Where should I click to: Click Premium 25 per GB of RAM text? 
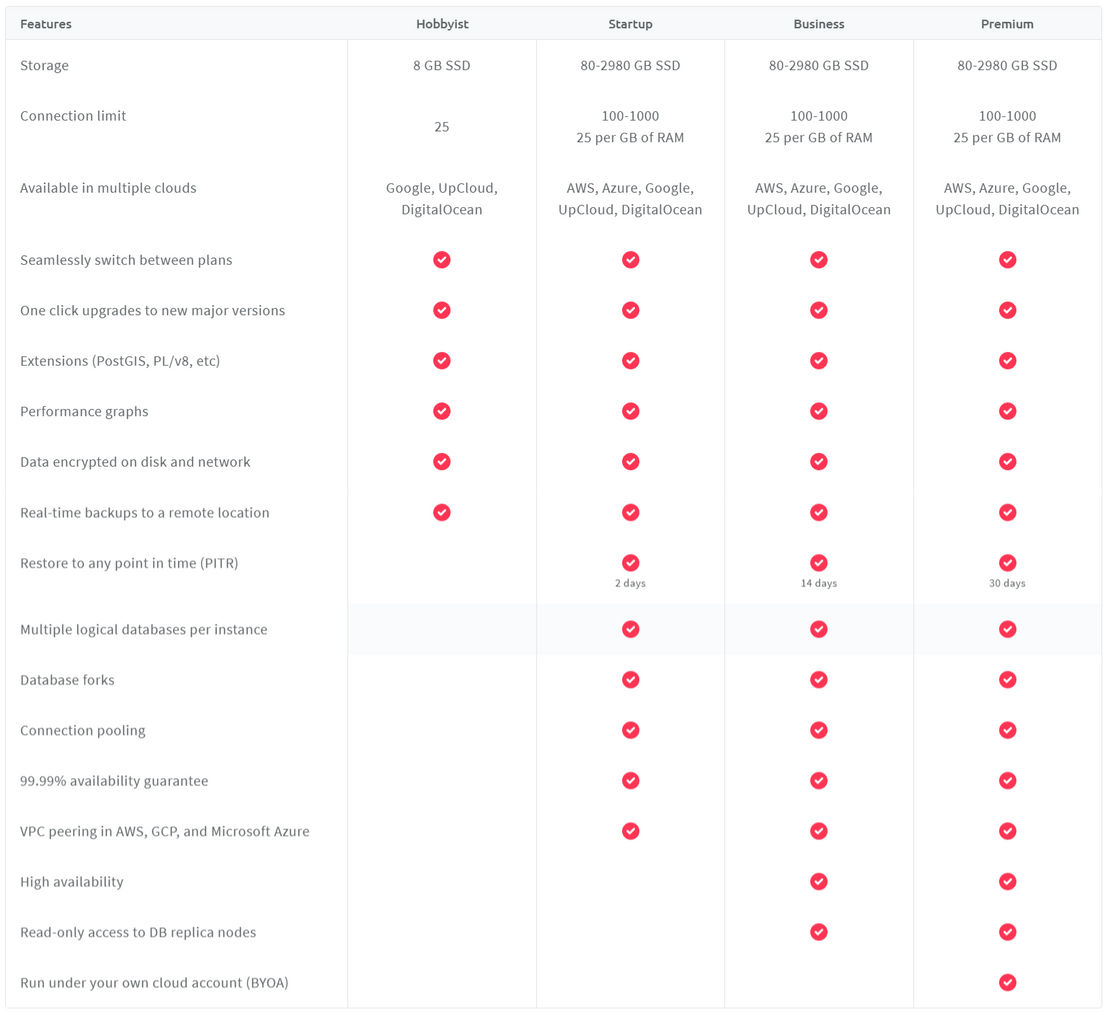coord(1007,138)
